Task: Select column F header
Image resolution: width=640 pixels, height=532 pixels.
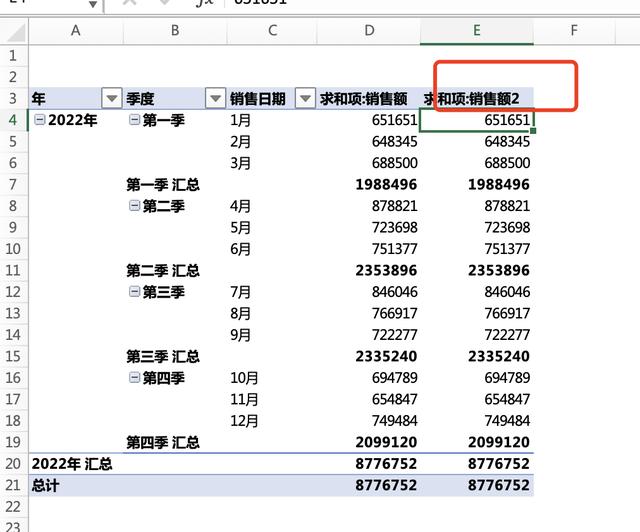Action: point(574,31)
